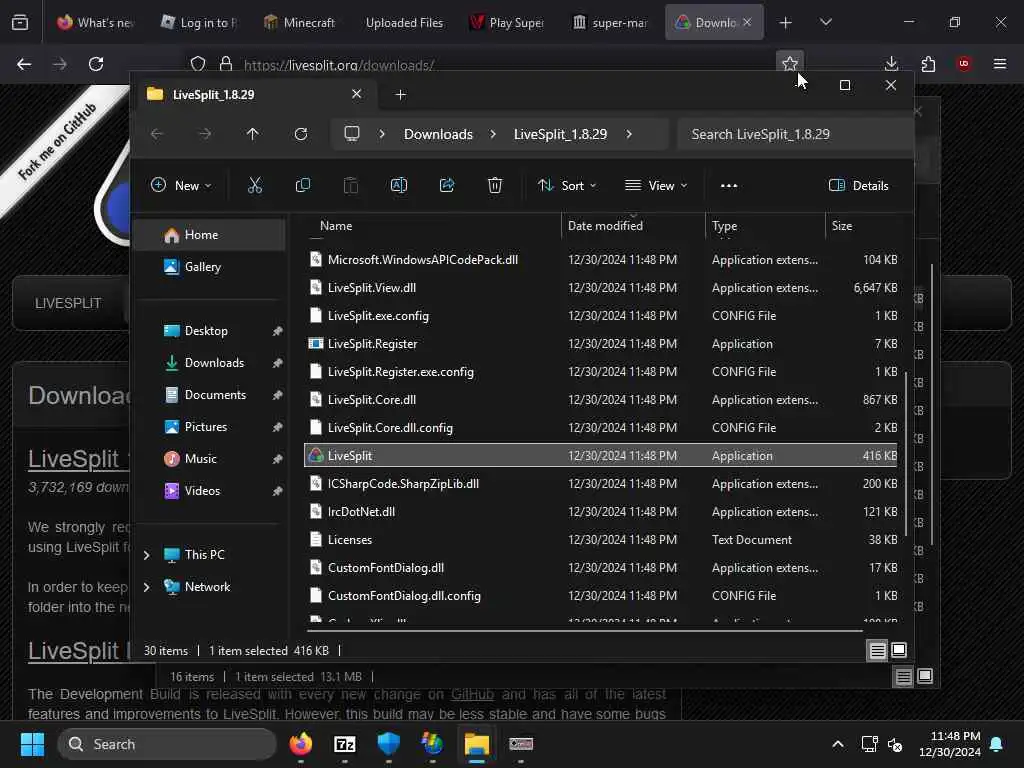Go up one folder with the Up arrow
Screen dimensions: 1024x768
pos(253,134)
